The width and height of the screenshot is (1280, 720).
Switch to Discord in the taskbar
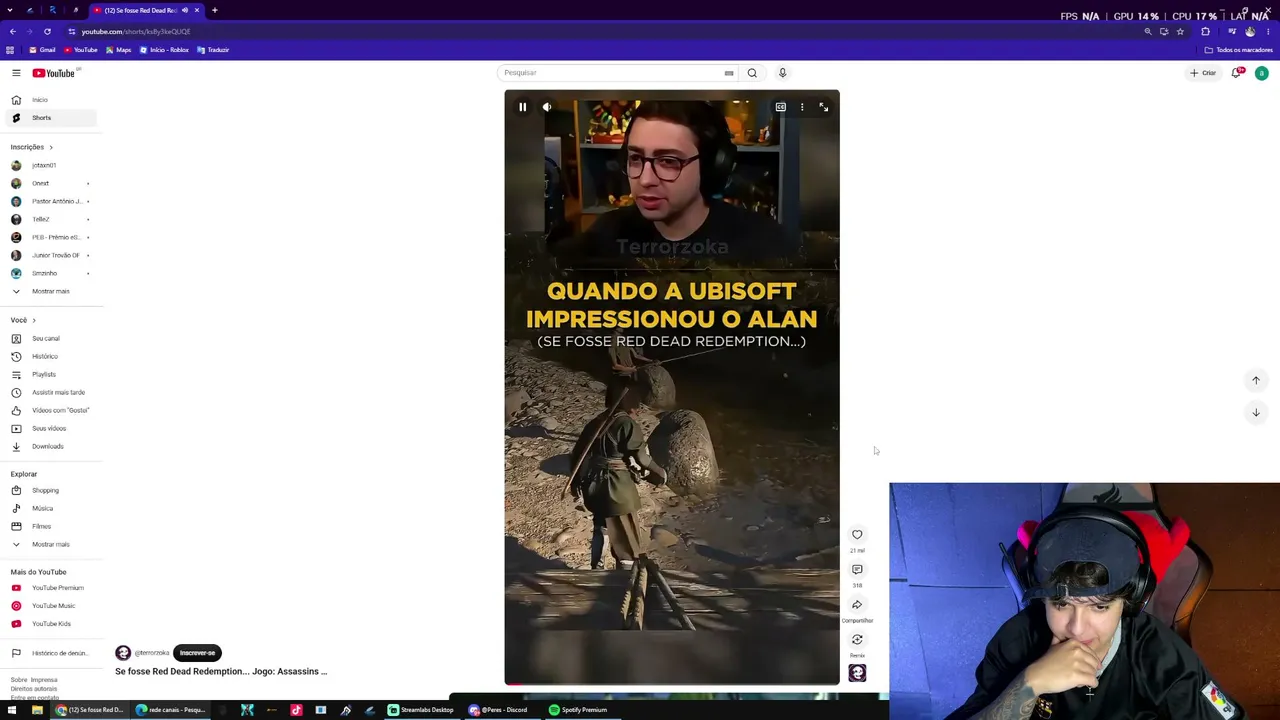[498, 710]
